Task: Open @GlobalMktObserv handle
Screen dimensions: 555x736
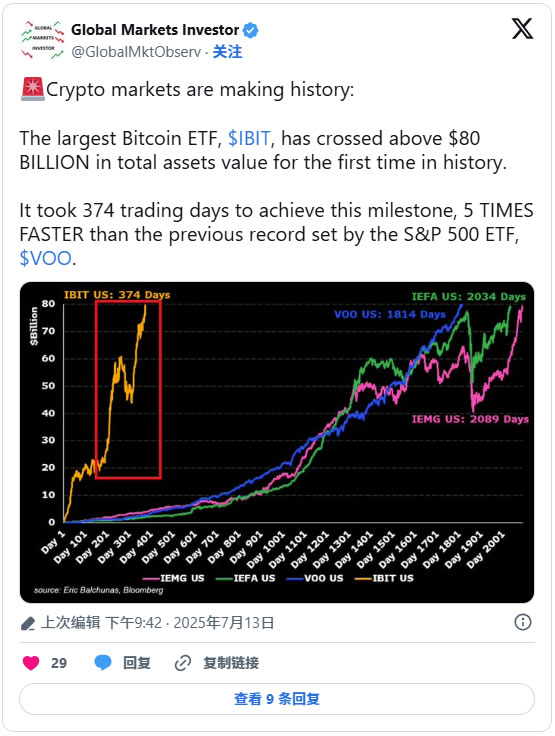Action: tap(136, 52)
